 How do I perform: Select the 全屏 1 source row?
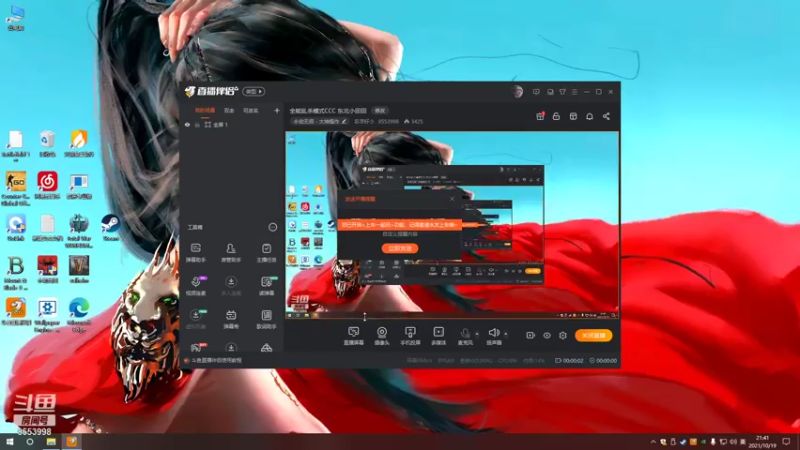(x=232, y=124)
